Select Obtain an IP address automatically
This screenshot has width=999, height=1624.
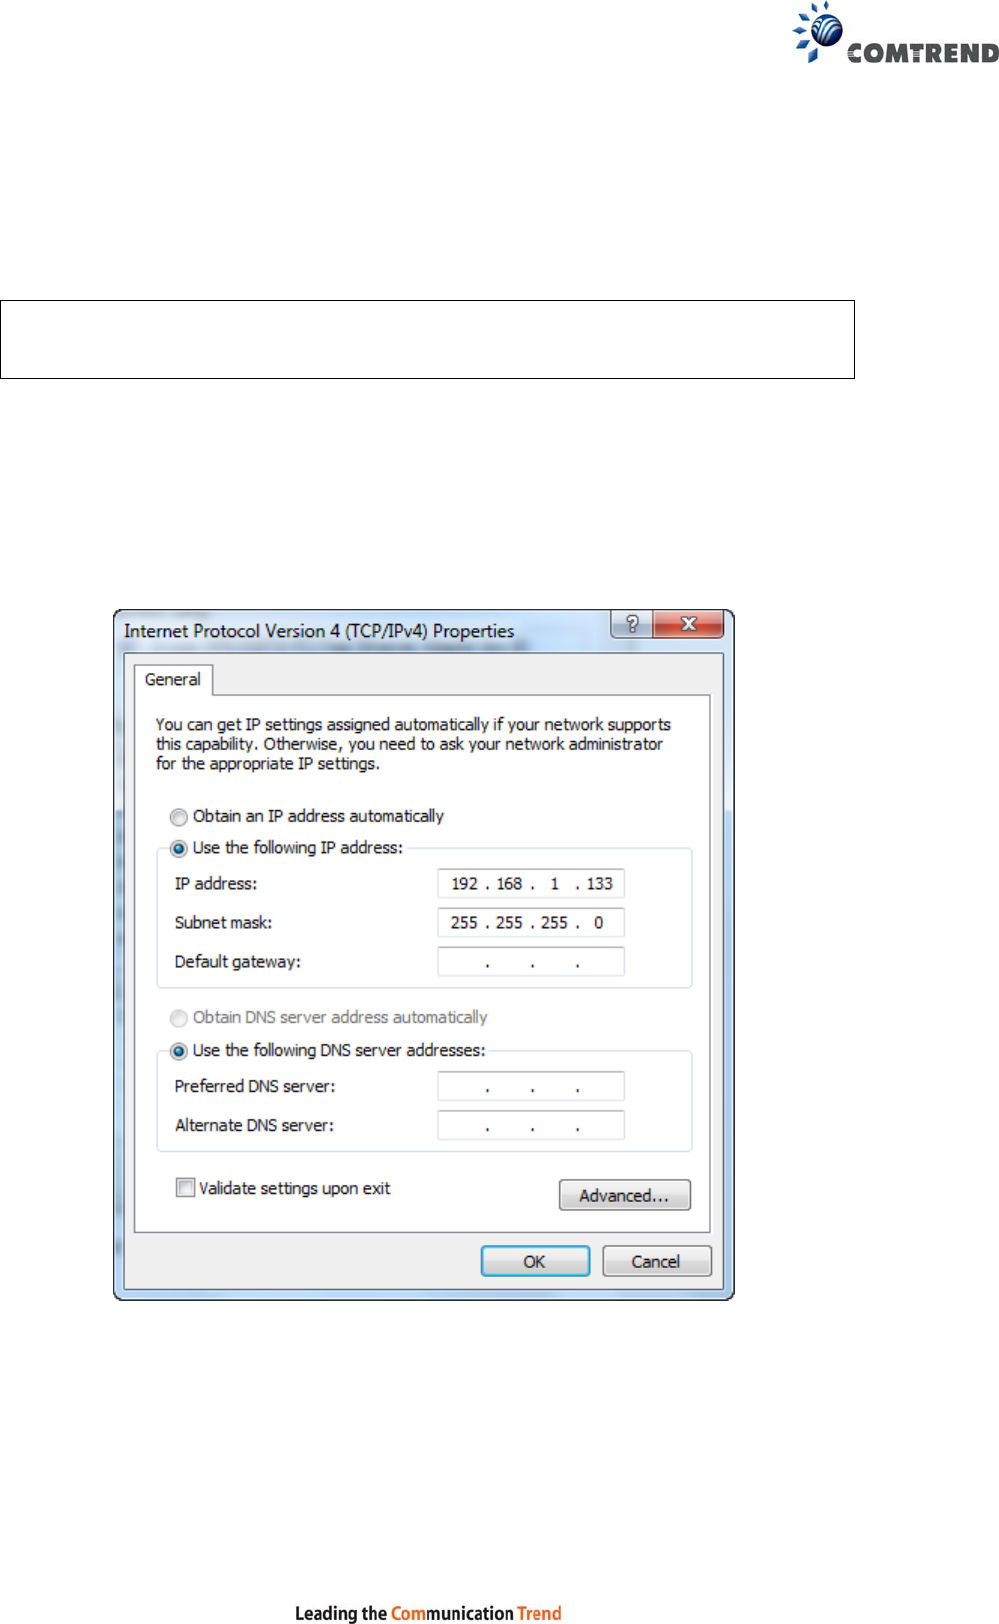179,817
